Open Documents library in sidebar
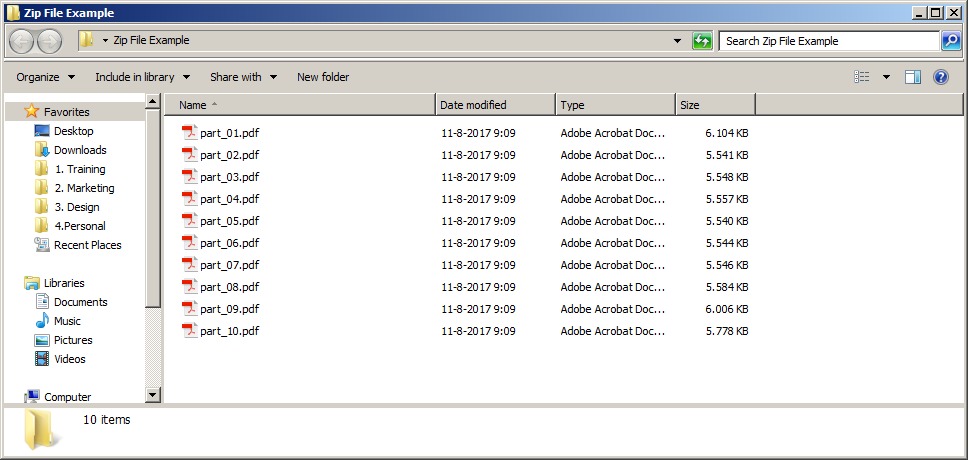968x460 pixels. (x=80, y=302)
